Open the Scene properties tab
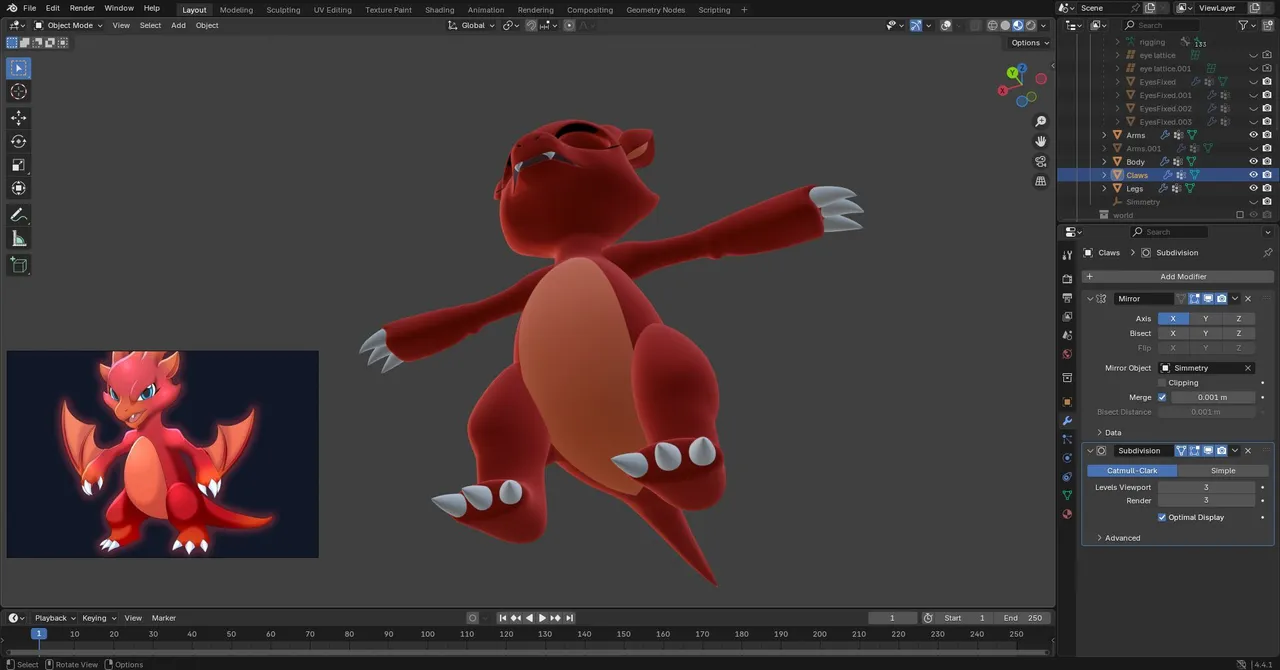This screenshot has width=1280, height=670. pyautogui.click(x=1067, y=335)
